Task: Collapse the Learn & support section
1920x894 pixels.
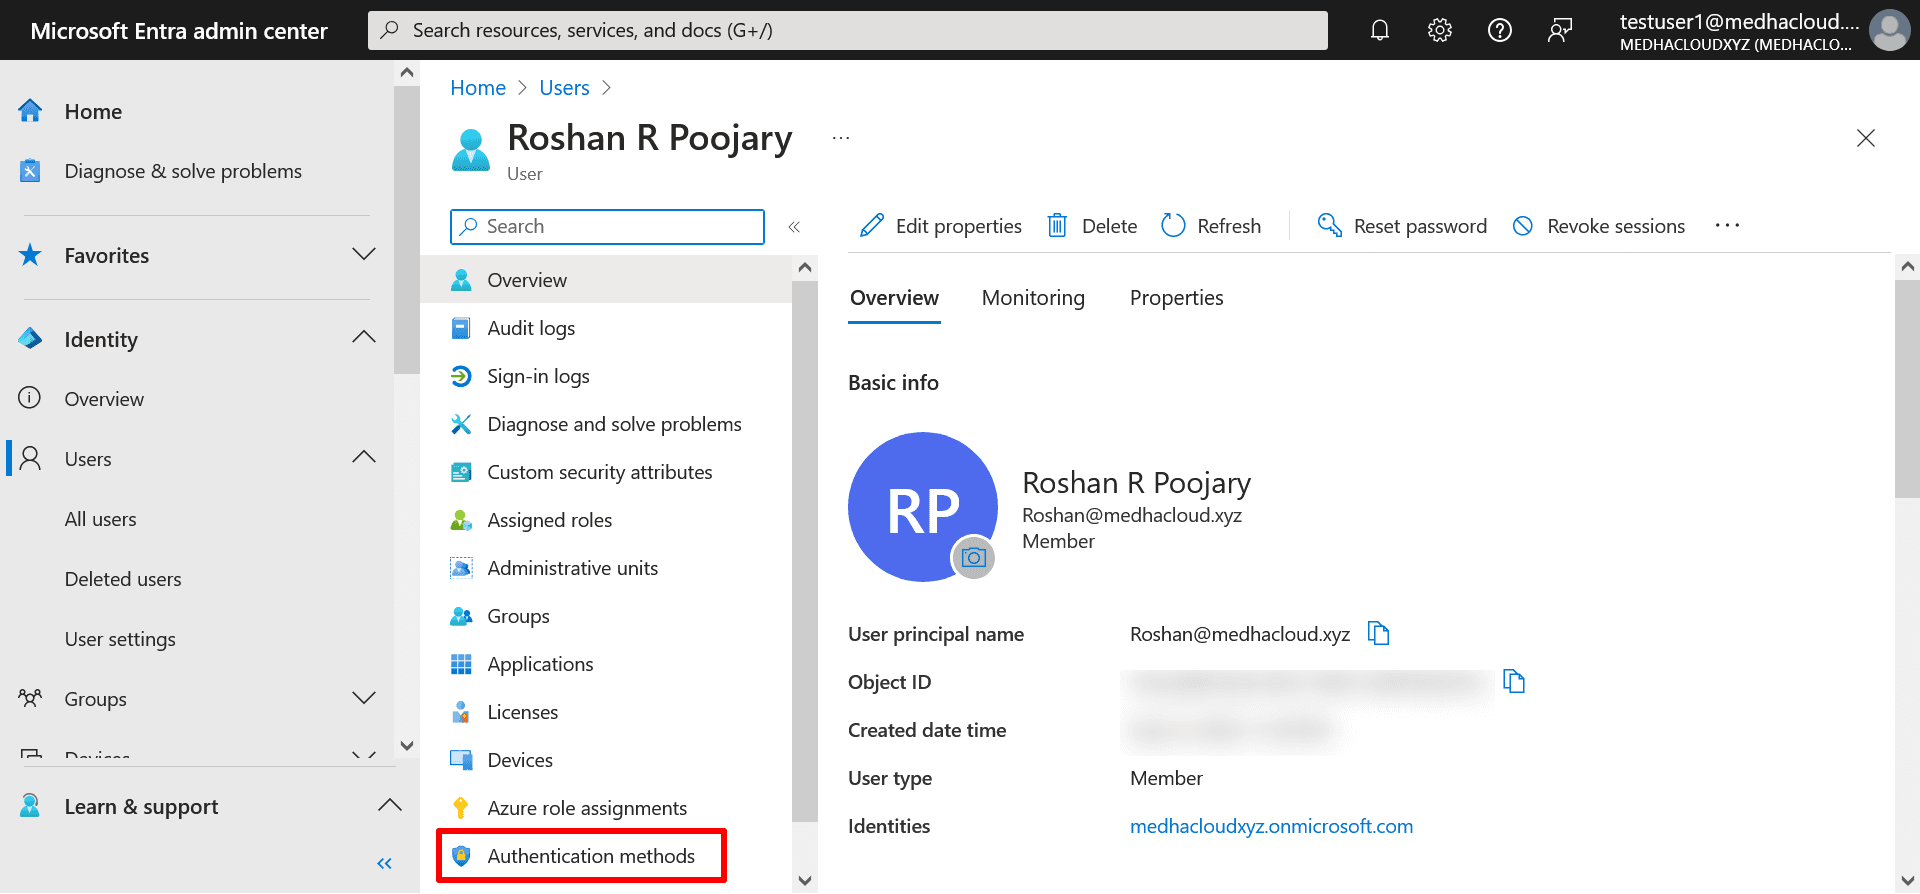Action: pyautogui.click(x=390, y=806)
